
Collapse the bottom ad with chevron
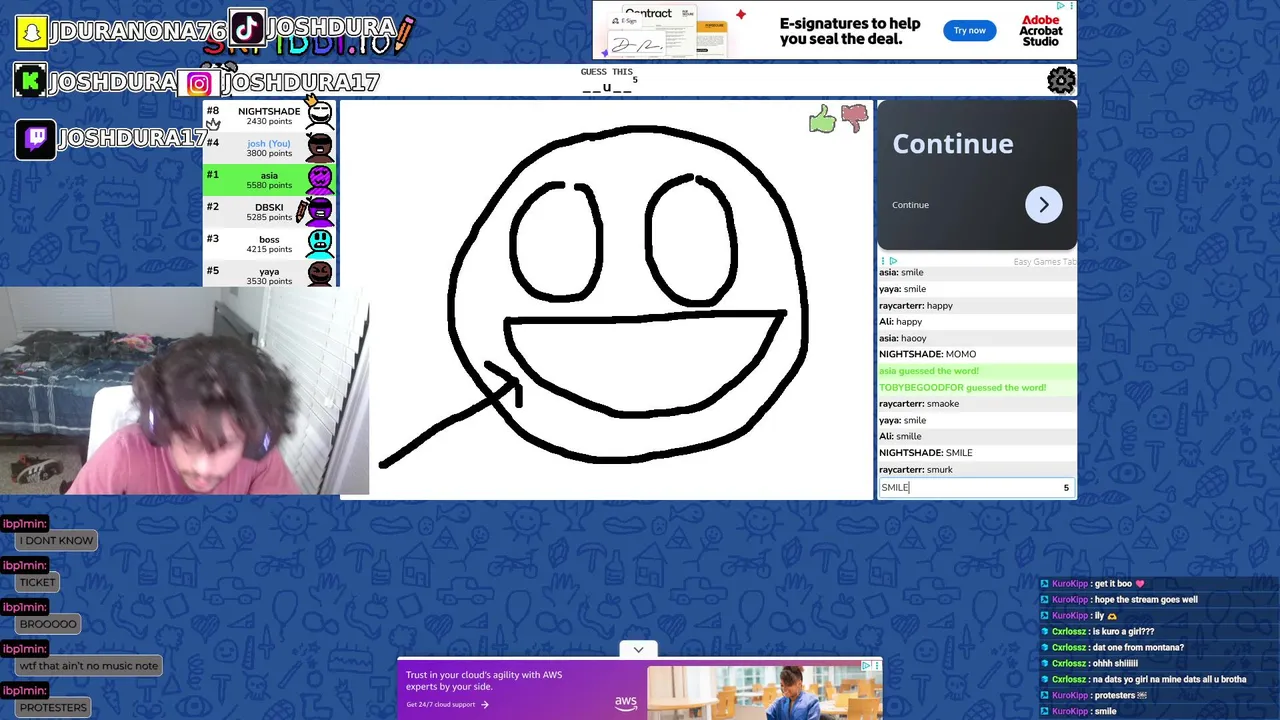click(x=638, y=649)
